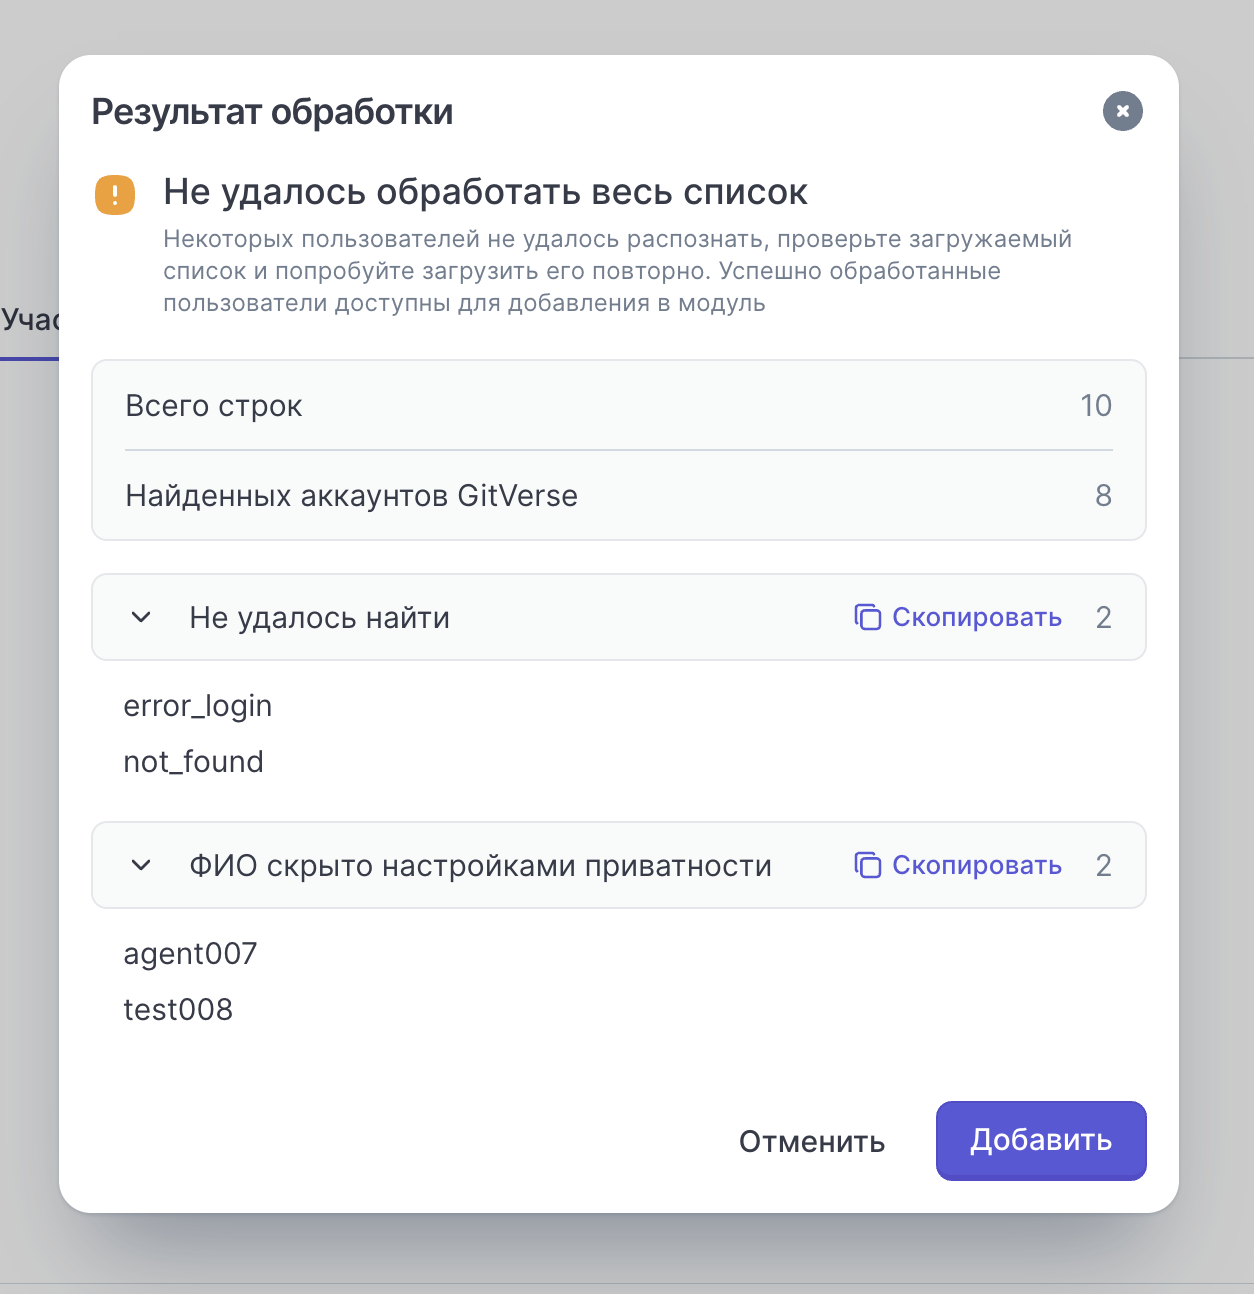This screenshot has width=1254, height=1294.
Task: Select the 'test008' entry
Action: point(178,1010)
